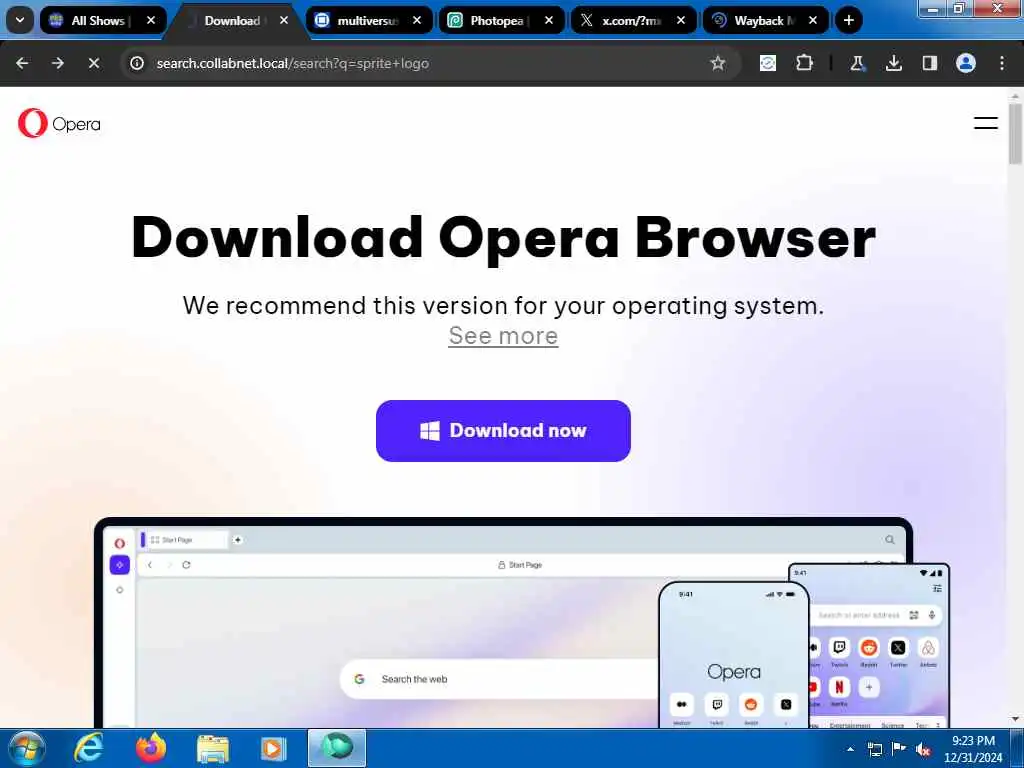The image size is (1024, 768).
Task: Follow the See more link
Action: tap(503, 336)
